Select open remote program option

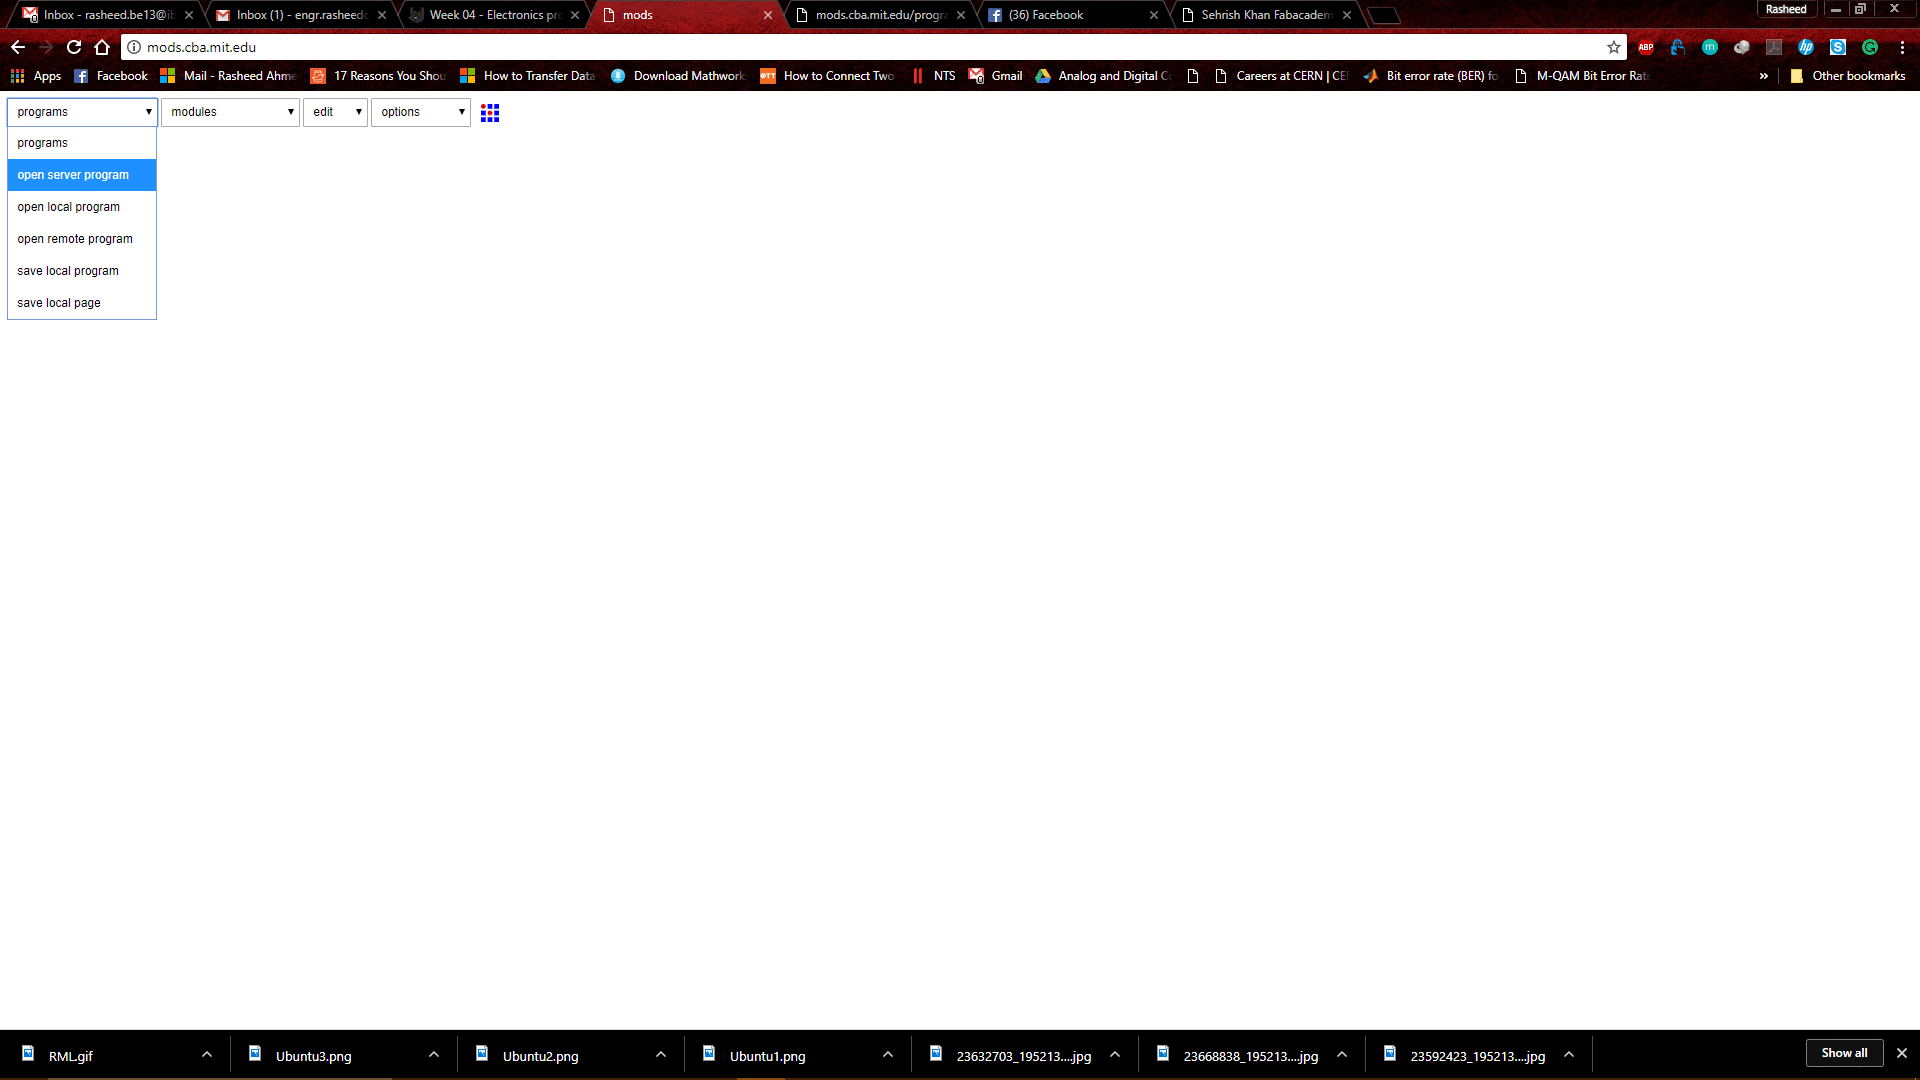(x=75, y=239)
